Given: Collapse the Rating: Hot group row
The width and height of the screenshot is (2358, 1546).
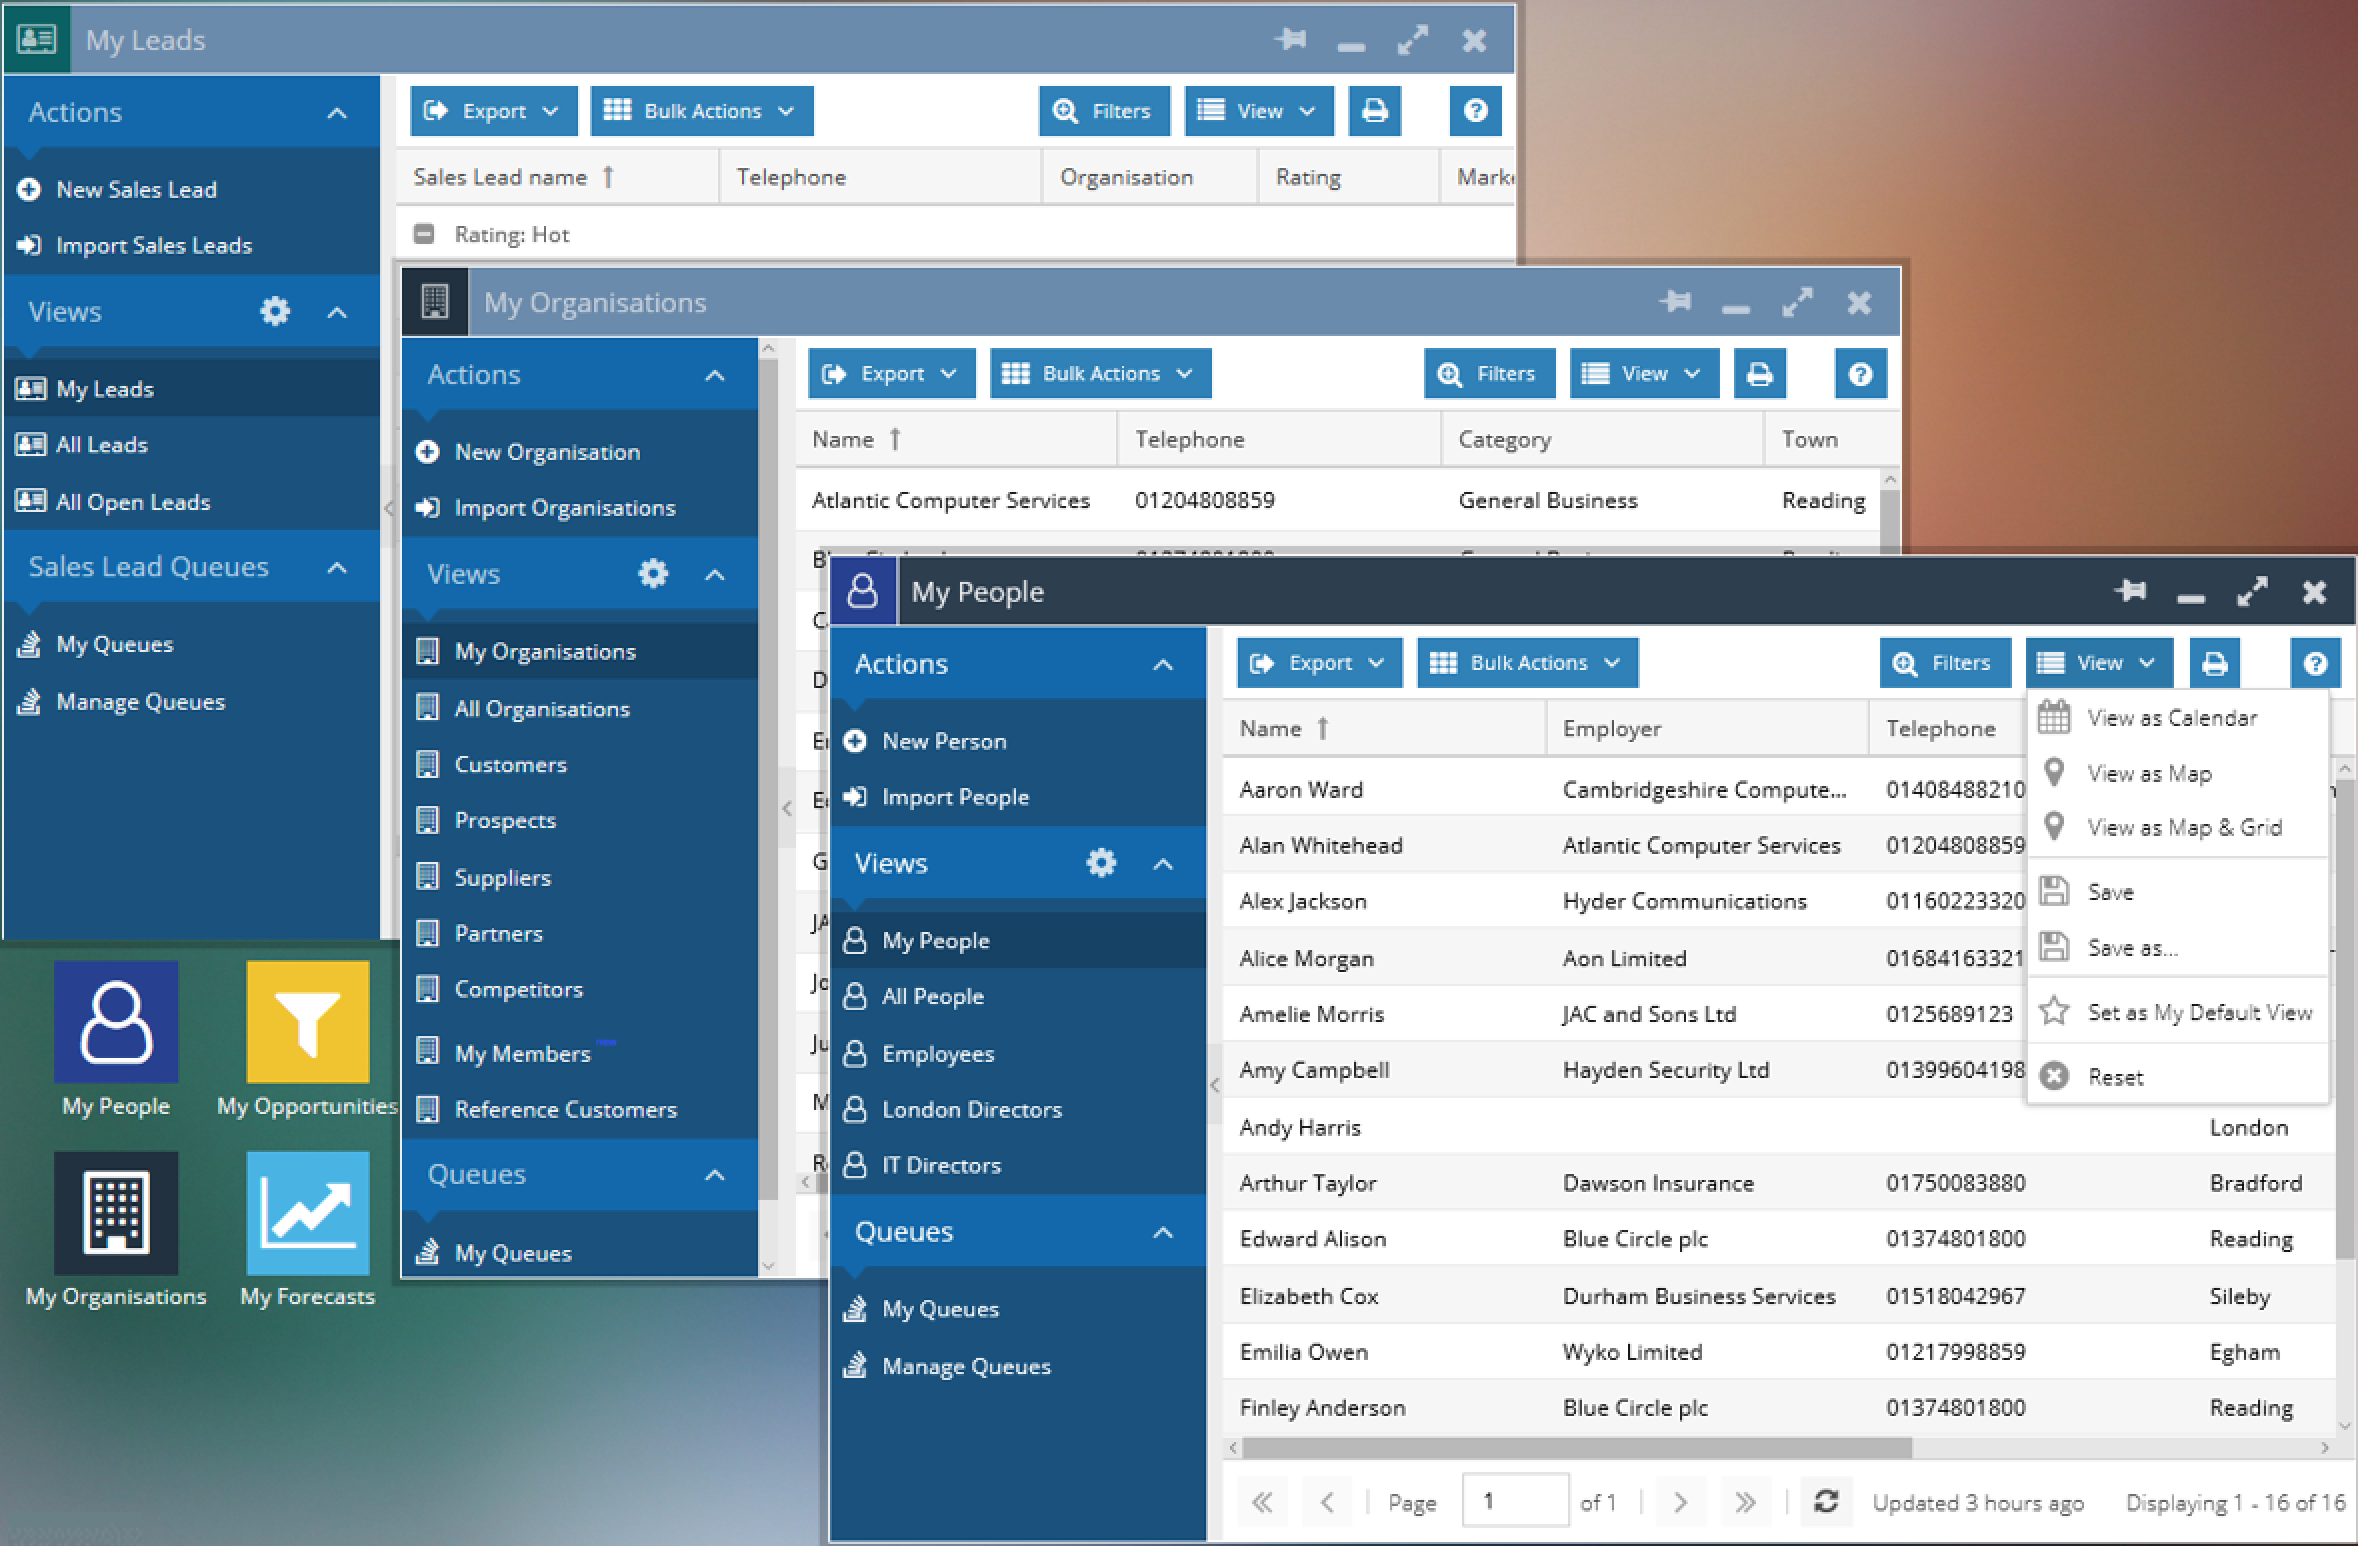Looking at the screenshot, I should click(x=424, y=234).
